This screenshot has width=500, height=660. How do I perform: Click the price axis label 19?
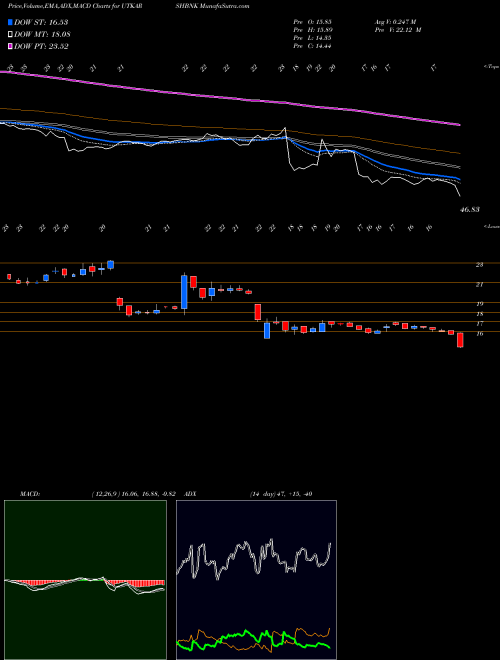(x=479, y=304)
